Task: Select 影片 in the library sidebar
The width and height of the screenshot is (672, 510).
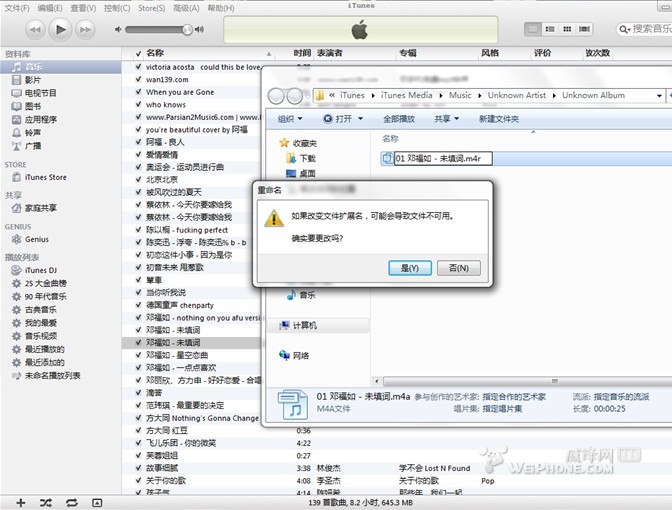Action: pos(33,80)
